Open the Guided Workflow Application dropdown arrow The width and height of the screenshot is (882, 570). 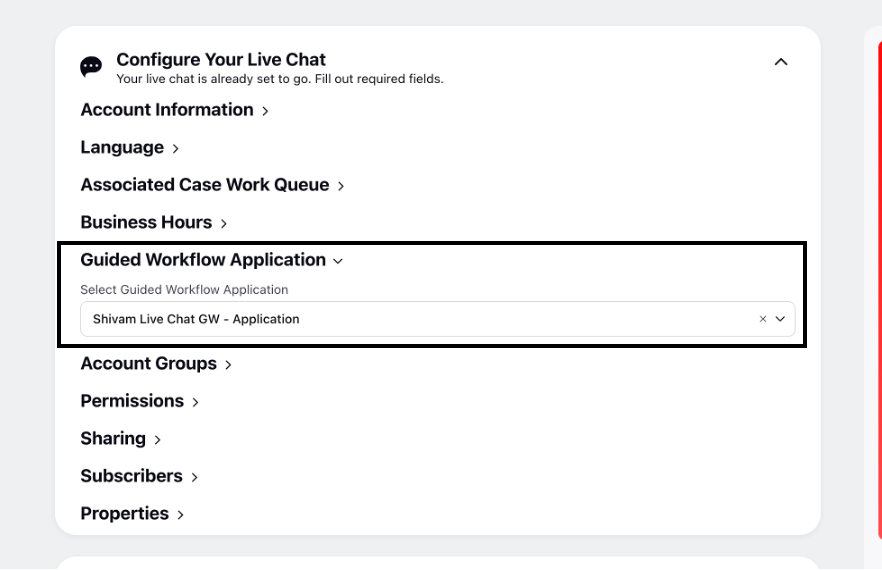pyautogui.click(x=780, y=319)
